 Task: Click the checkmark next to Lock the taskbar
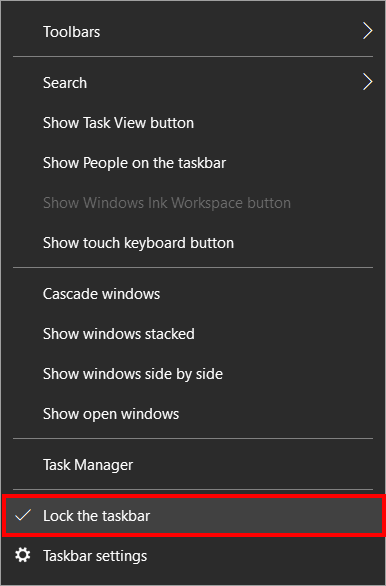click(22, 515)
